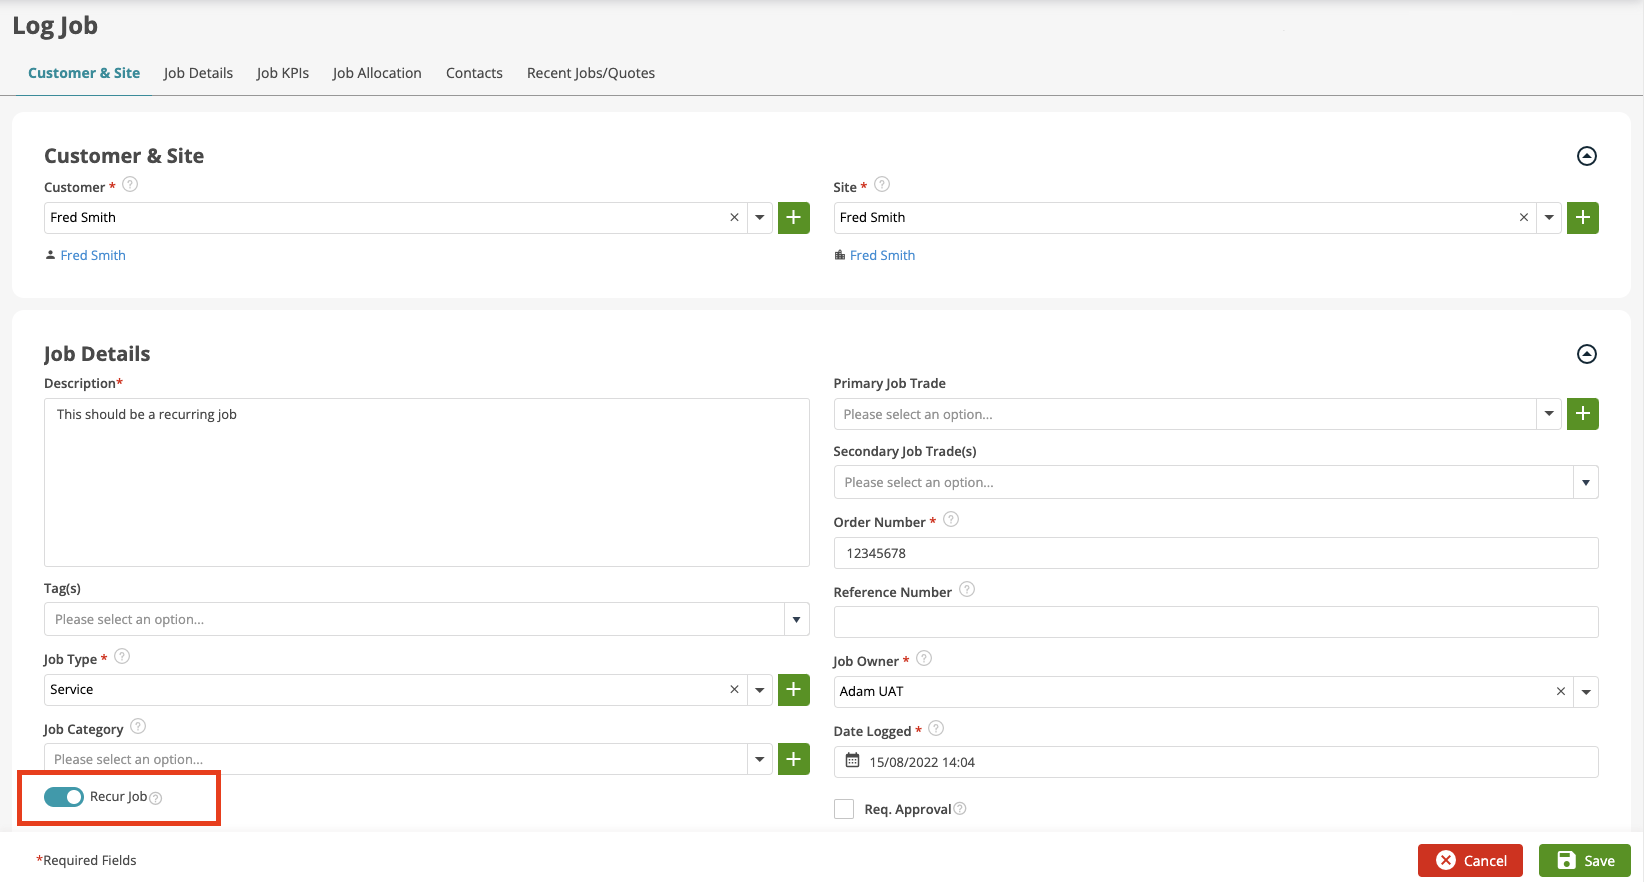Expand the Secondary Job Trade(s) dropdown
Image resolution: width=1644 pixels, height=882 pixels.
1586,482
